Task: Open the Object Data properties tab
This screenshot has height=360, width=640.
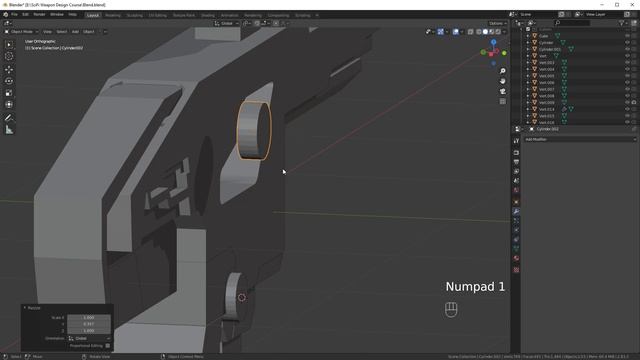Action: tap(516, 249)
